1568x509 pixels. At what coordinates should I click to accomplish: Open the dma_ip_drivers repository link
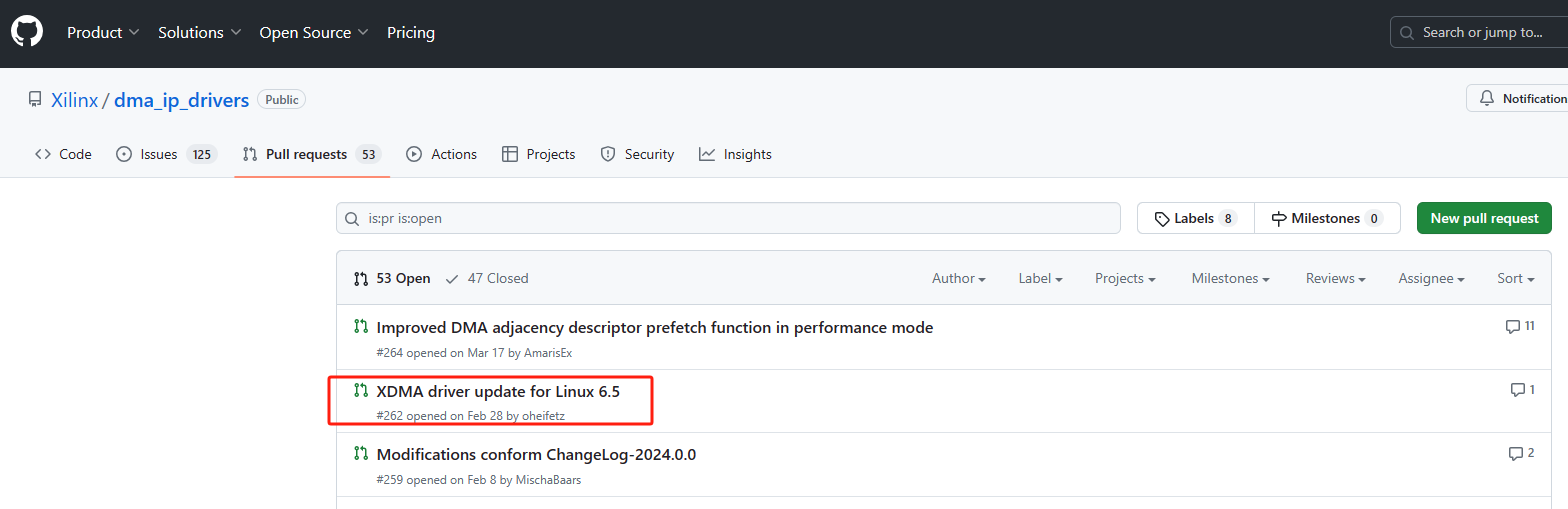(181, 100)
